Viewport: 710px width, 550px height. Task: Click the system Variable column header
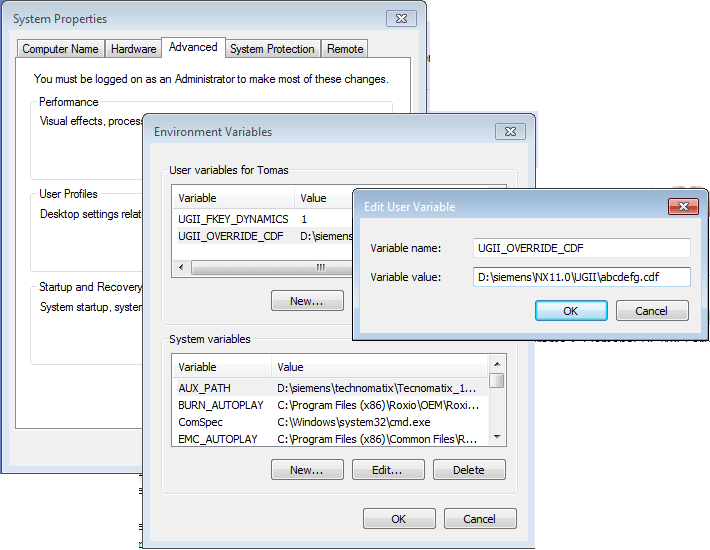(222, 367)
